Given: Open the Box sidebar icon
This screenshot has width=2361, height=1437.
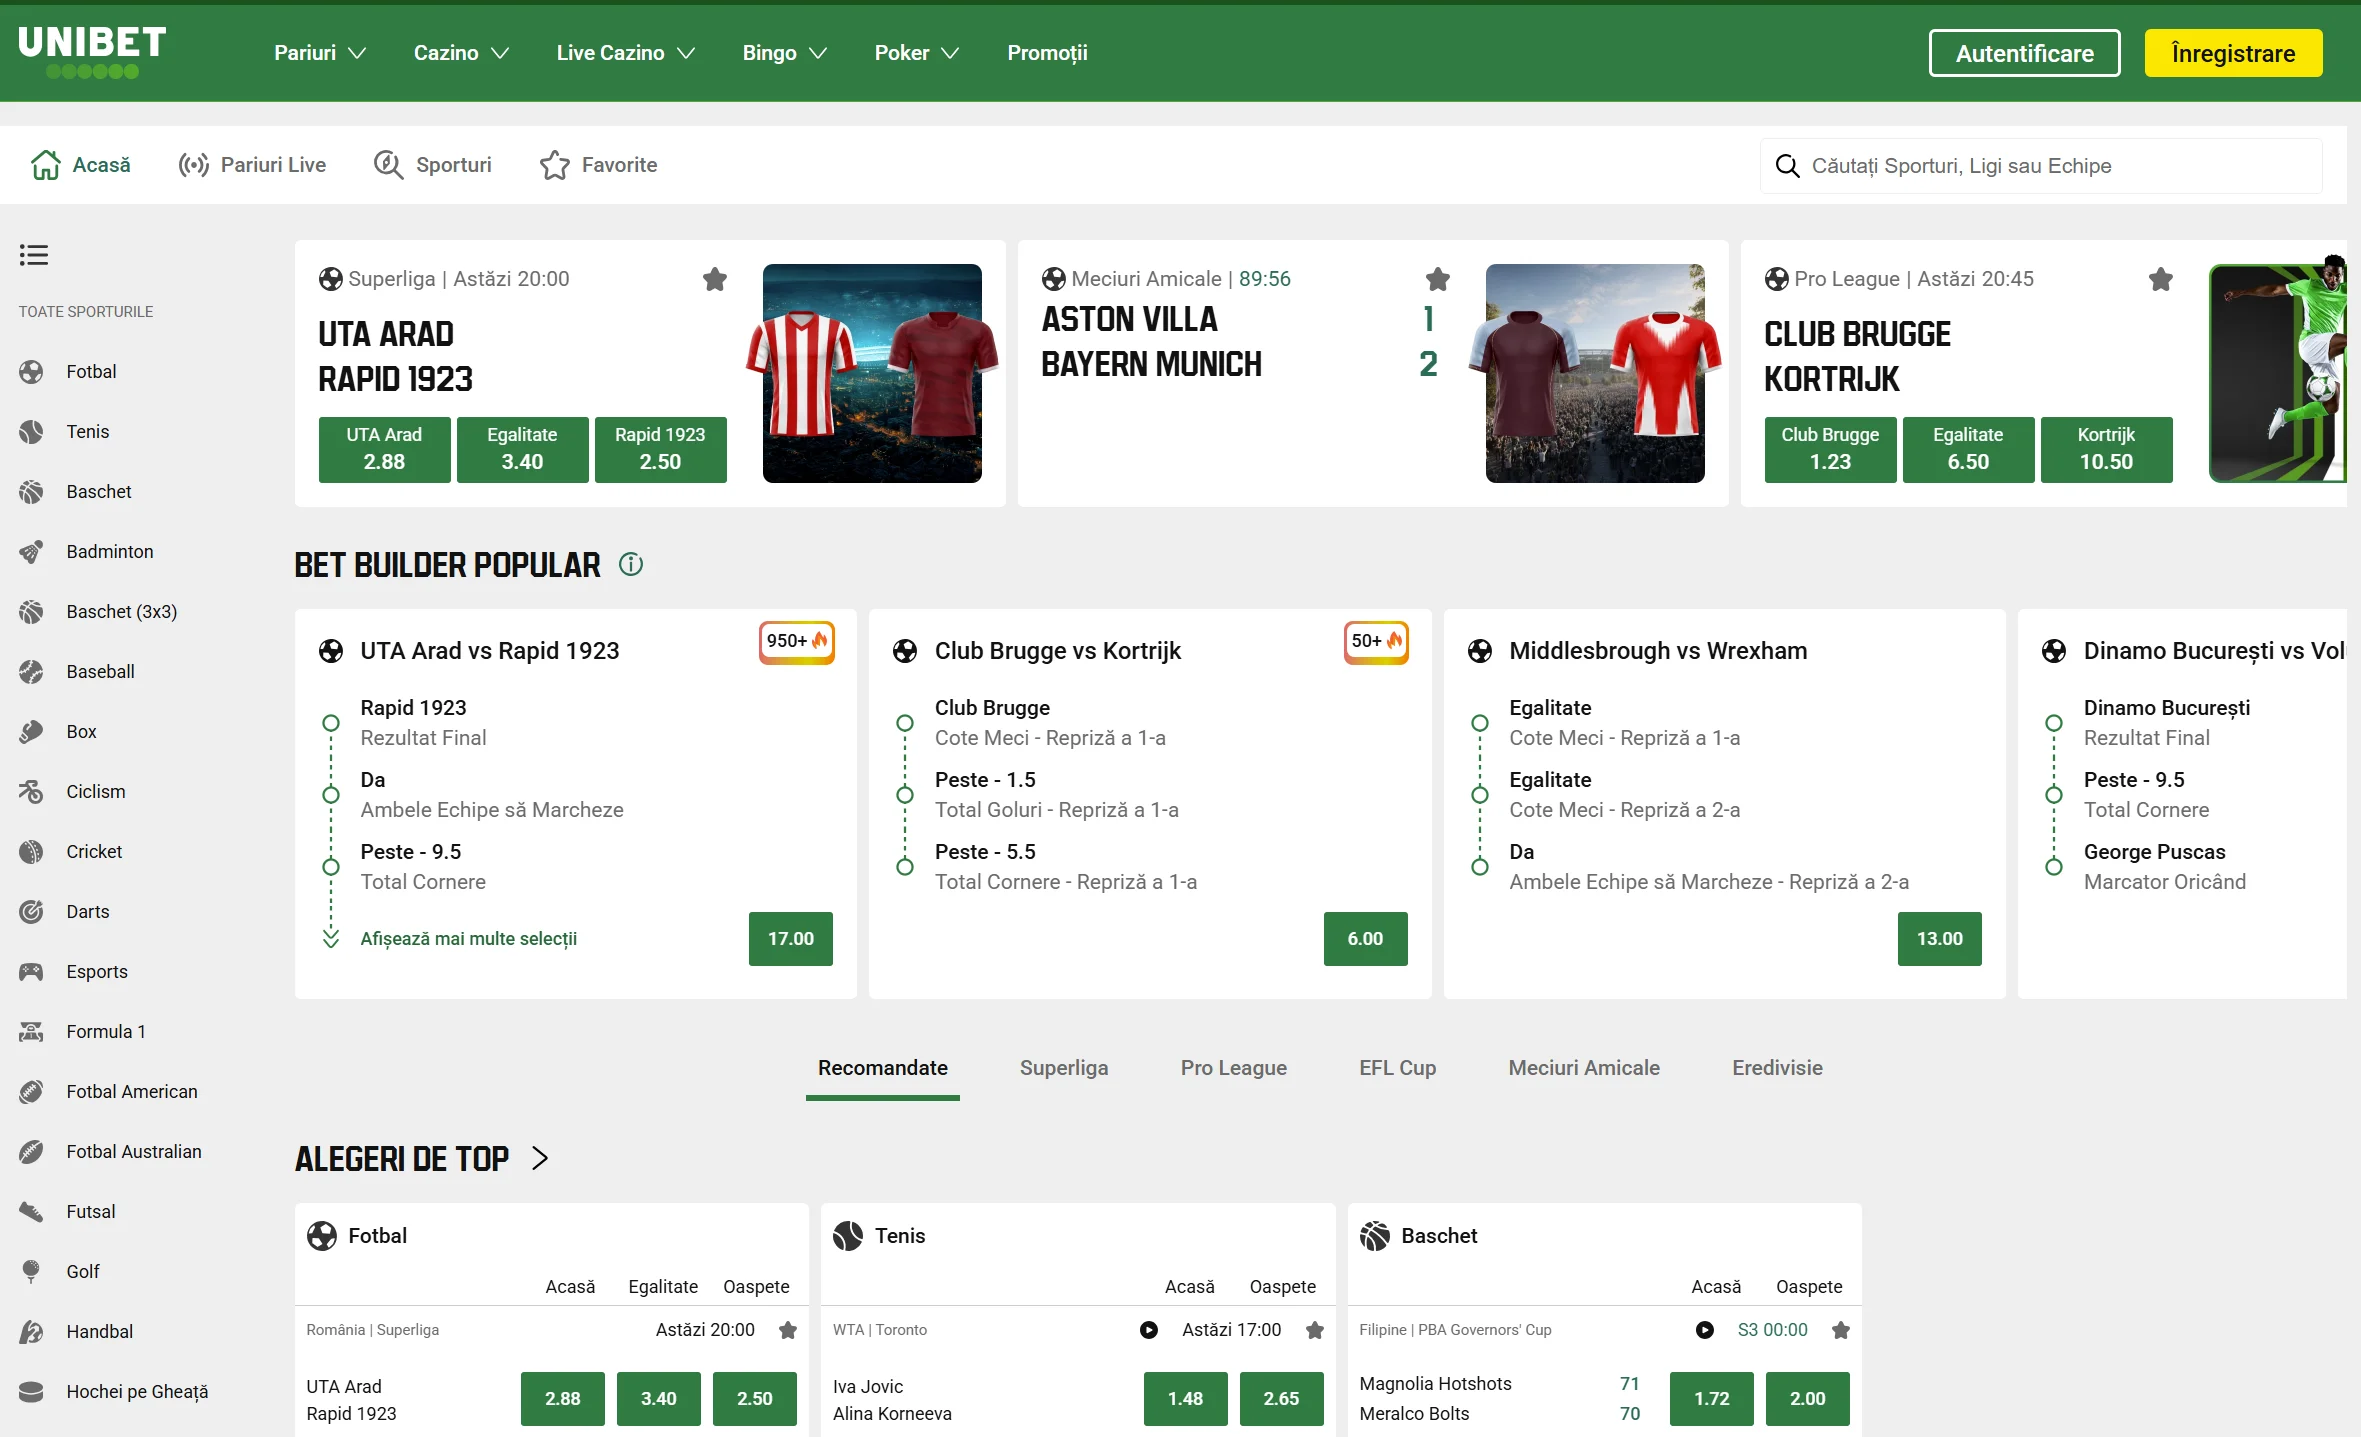Looking at the screenshot, I should coord(31,732).
